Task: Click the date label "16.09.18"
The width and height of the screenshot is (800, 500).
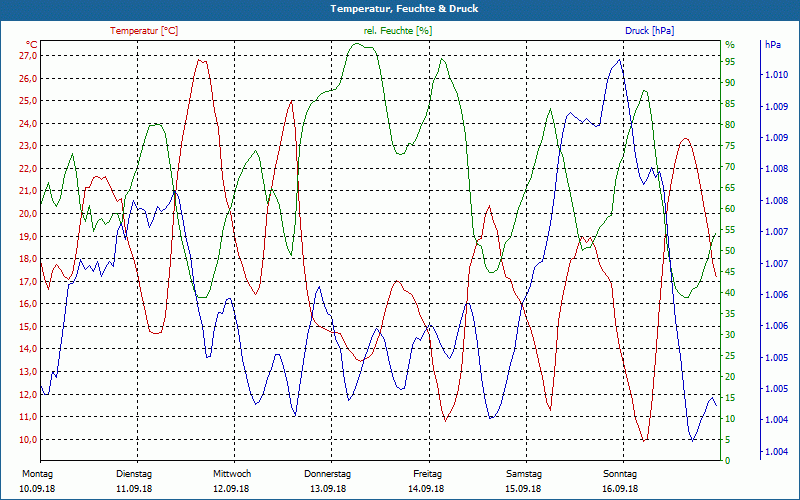Action: 620,489
